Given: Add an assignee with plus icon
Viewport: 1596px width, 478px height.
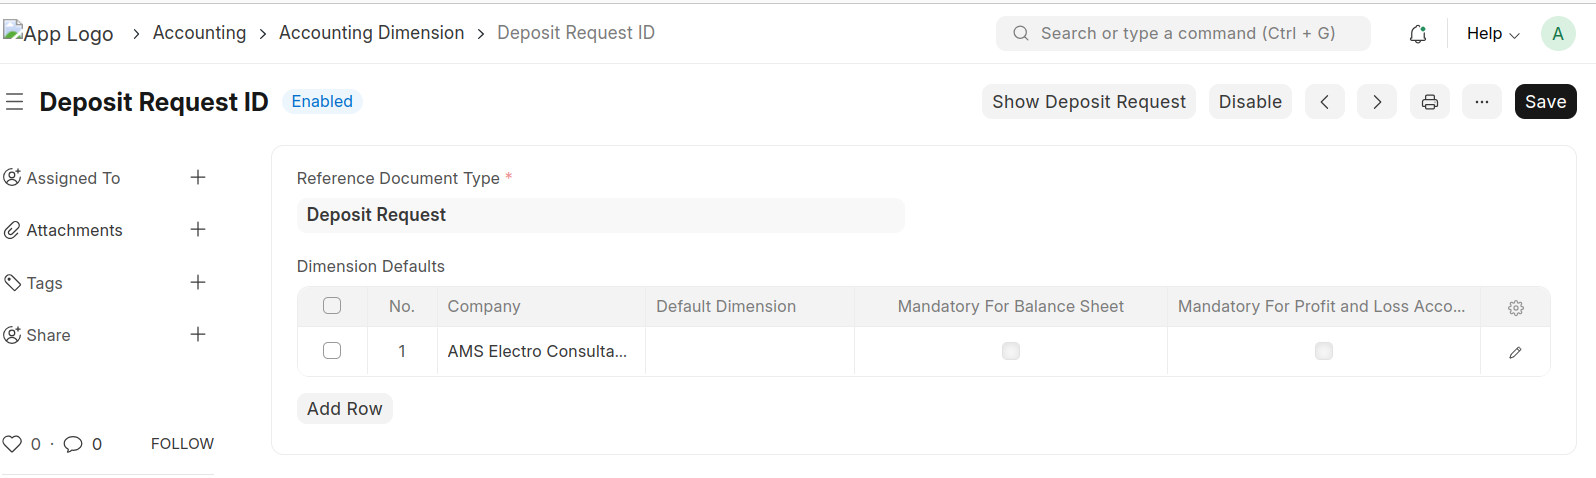Looking at the screenshot, I should (x=198, y=177).
